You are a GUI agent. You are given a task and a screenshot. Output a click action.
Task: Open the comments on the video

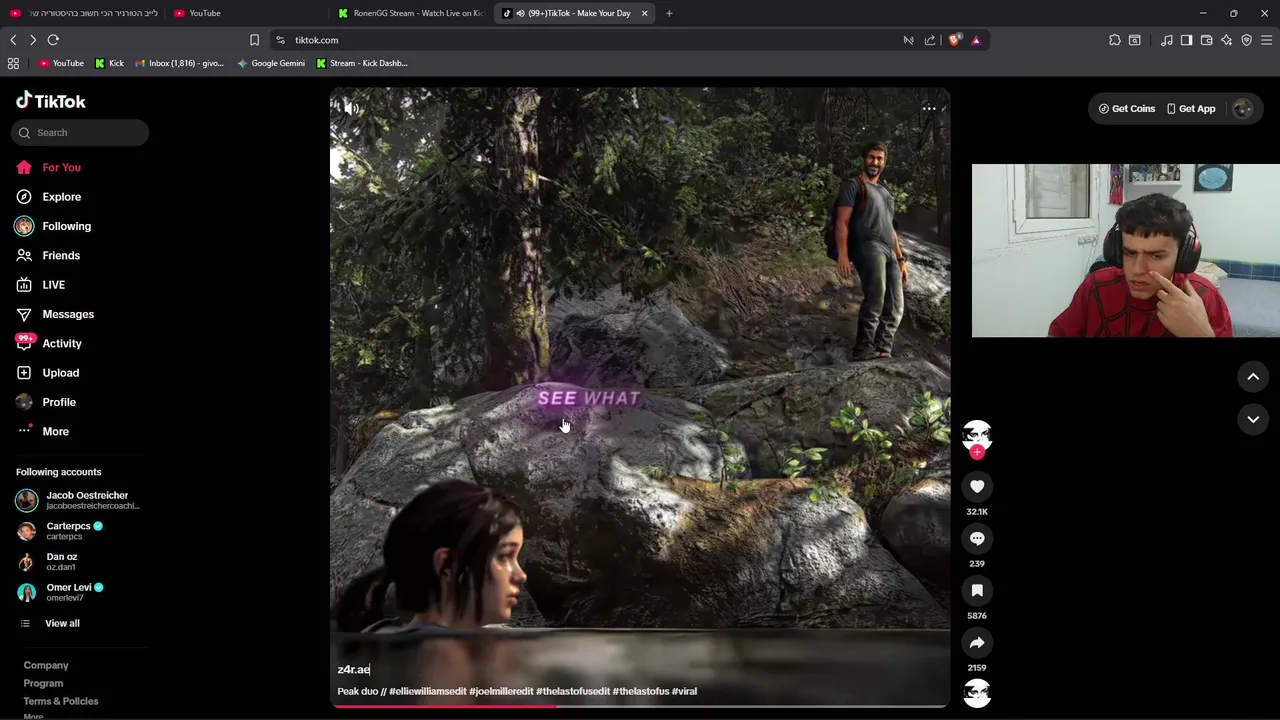pyautogui.click(x=977, y=538)
